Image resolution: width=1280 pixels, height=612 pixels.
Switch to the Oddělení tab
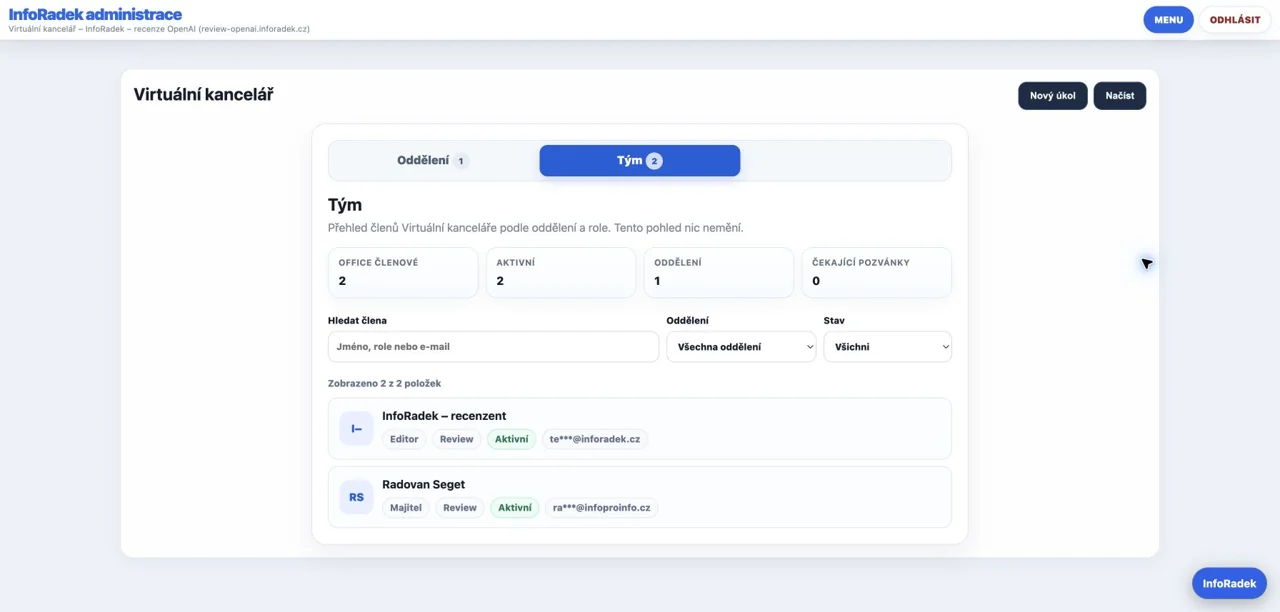(x=433, y=161)
